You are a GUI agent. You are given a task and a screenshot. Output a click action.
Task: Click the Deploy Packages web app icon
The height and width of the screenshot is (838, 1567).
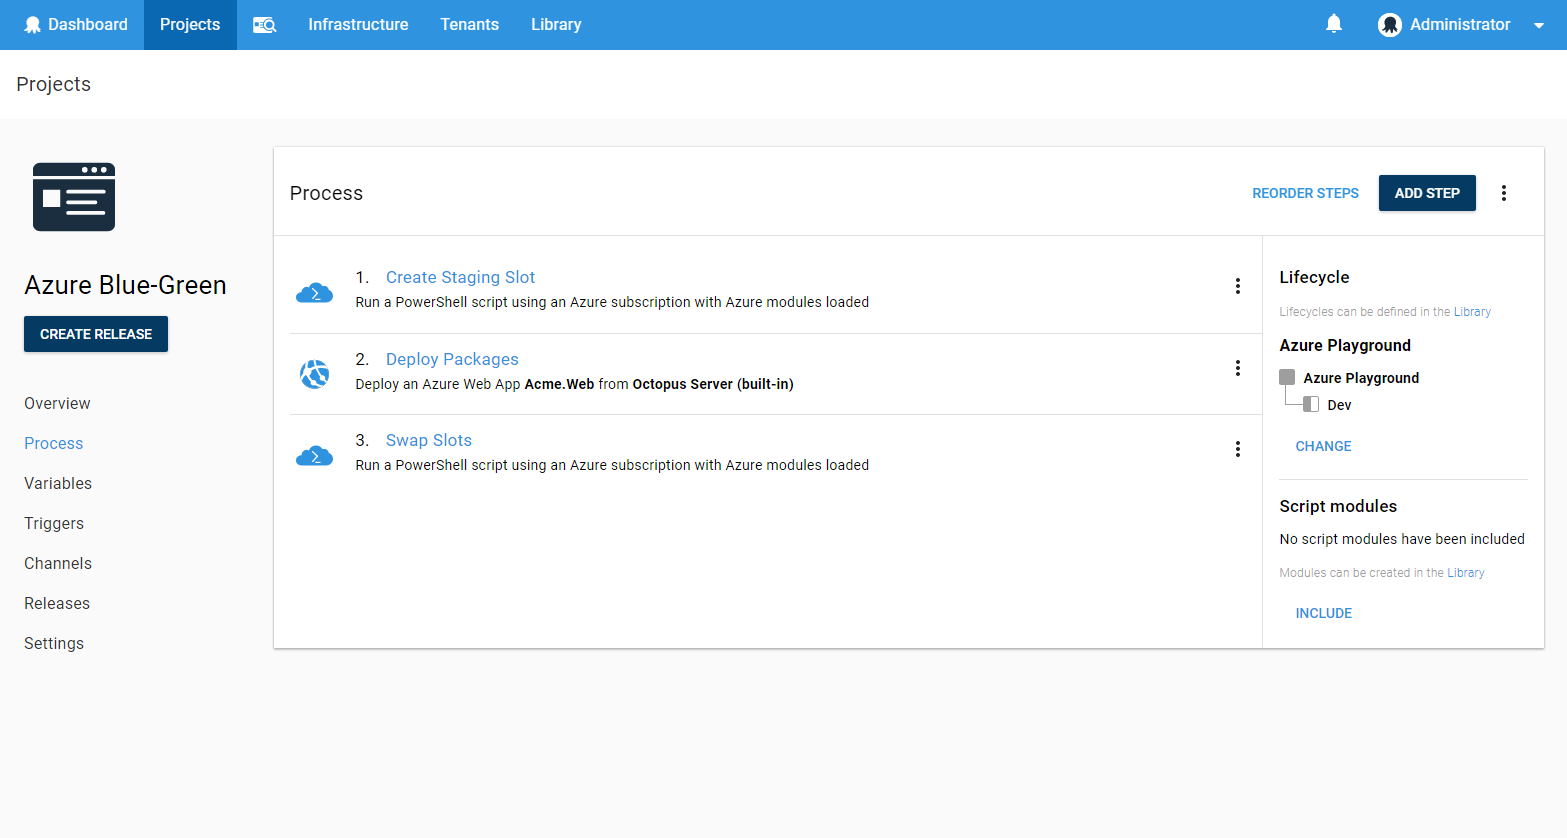[x=314, y=374]
